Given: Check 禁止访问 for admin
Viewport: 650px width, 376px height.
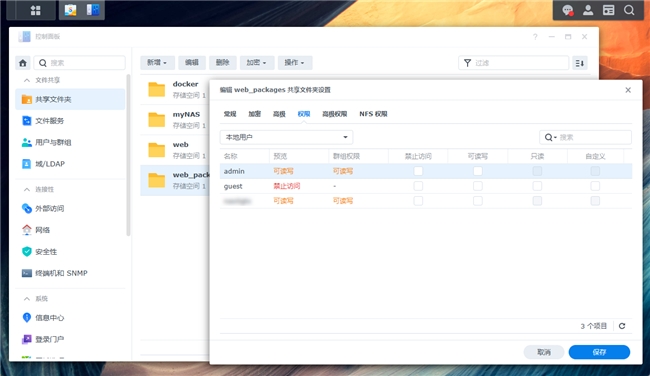Looking at the screenshot, I should tap(418, 171).
